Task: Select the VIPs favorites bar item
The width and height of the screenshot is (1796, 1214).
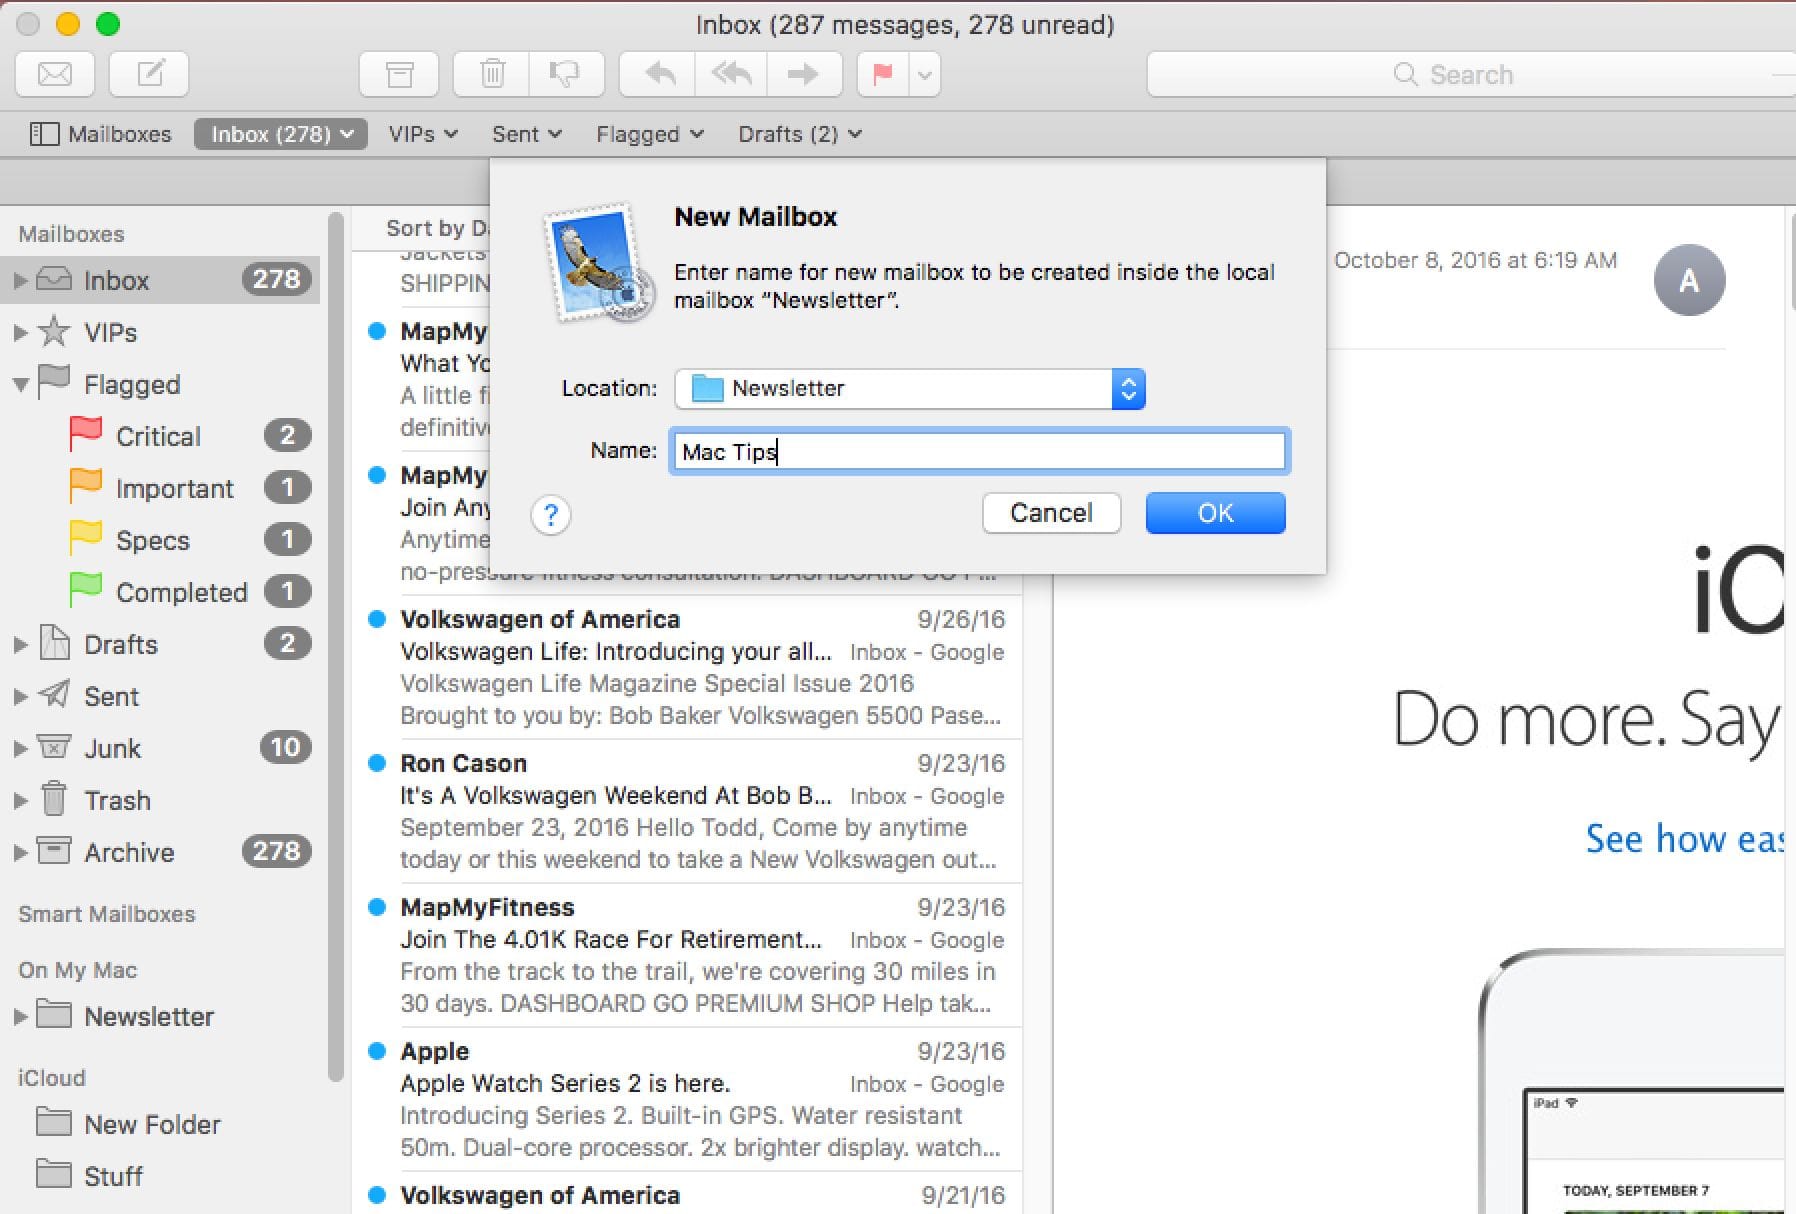Action: pyautogui.click(x=422, y=134)
